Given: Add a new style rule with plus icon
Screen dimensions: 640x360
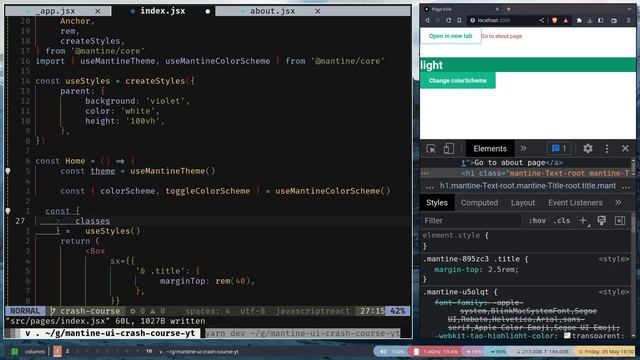Looking at the screenshot, I should pos(583,221).
